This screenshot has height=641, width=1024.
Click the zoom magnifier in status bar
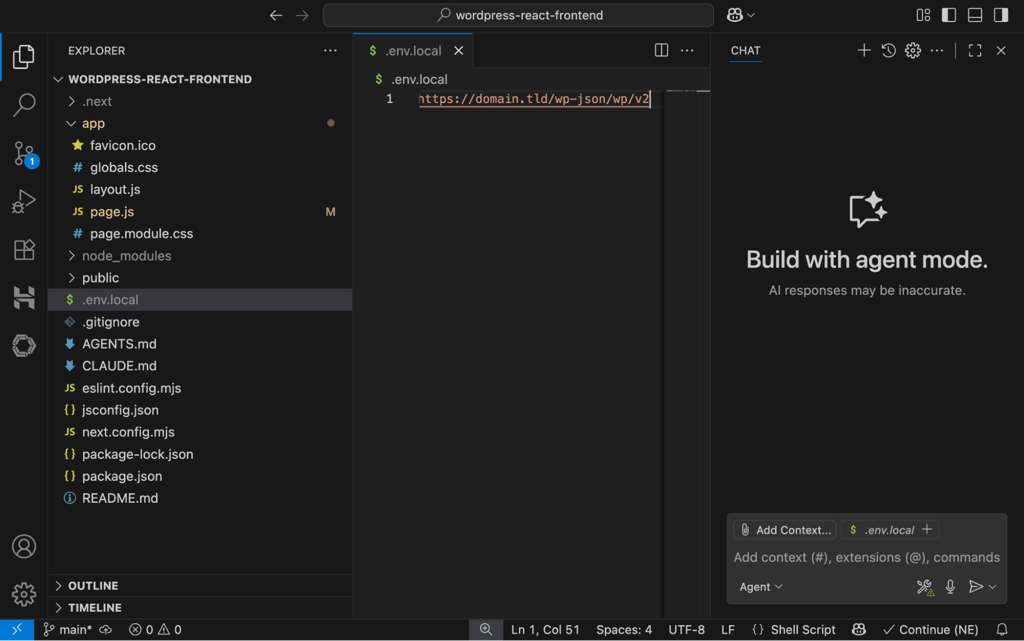(x=486, y=629)
